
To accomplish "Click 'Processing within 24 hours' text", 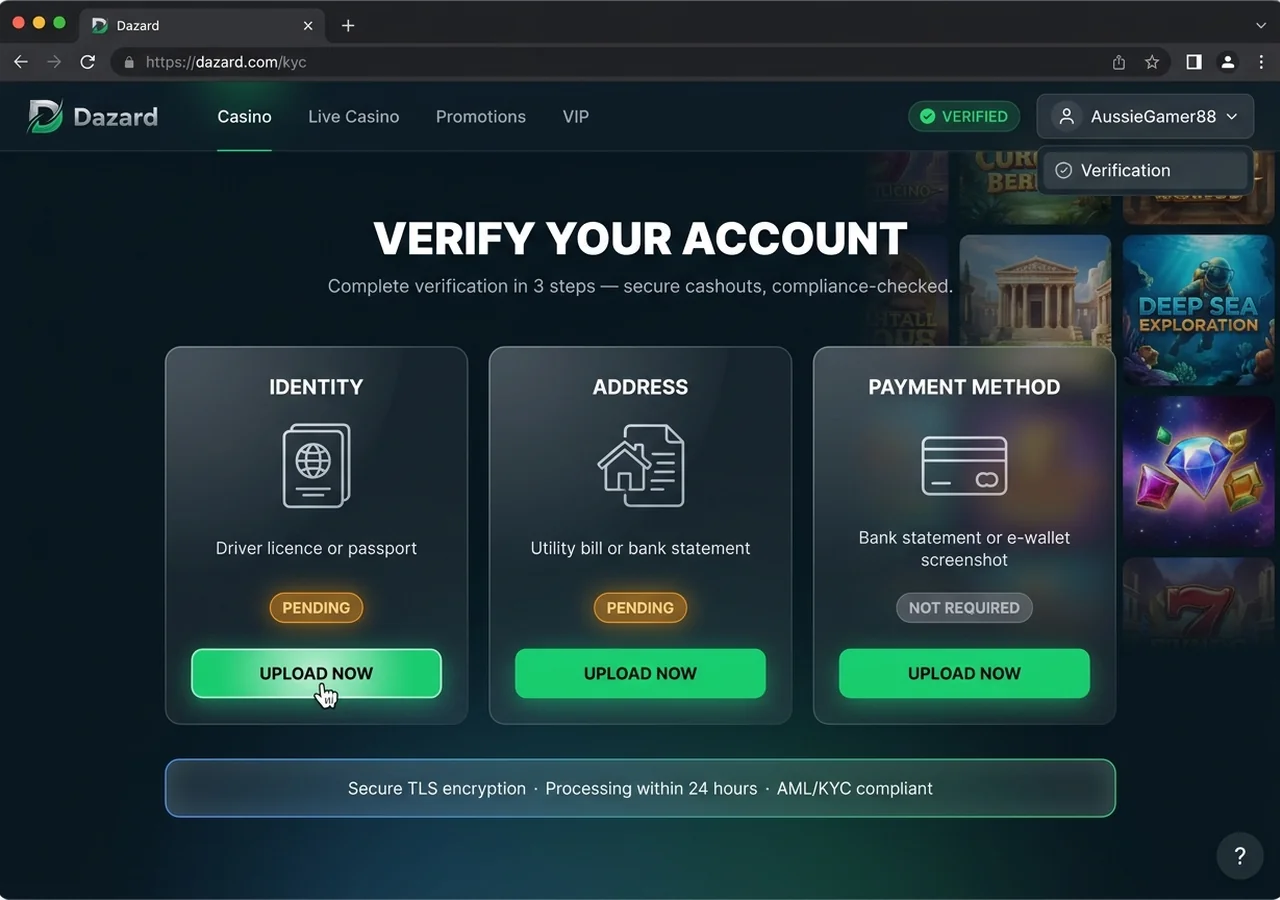I will 651,789.
